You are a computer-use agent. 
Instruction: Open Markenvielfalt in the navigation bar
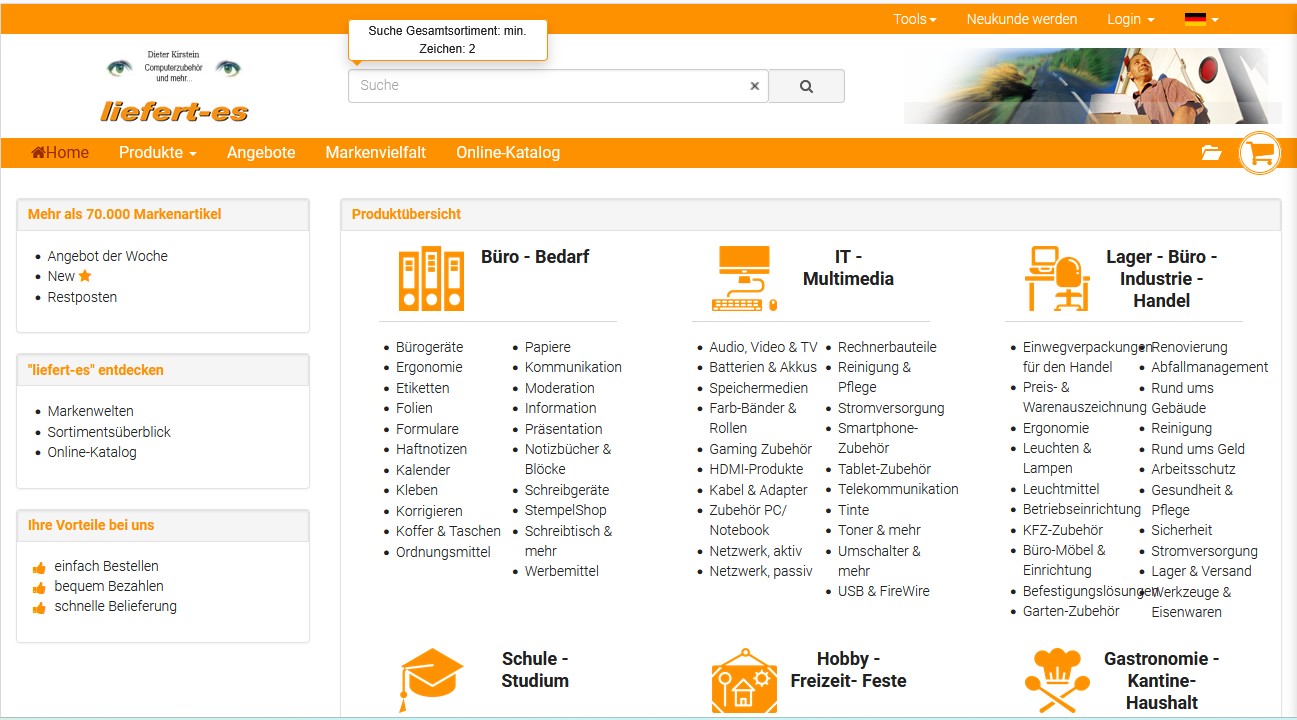[375, 153]
